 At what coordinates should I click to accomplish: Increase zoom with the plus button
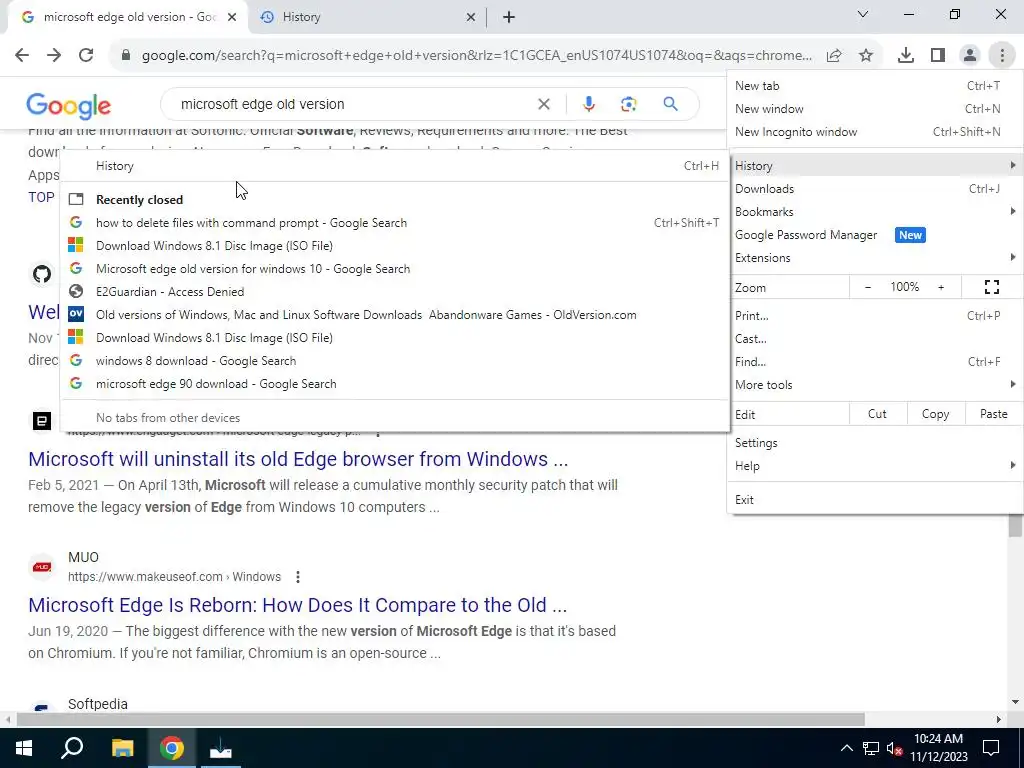click(941, 287)
